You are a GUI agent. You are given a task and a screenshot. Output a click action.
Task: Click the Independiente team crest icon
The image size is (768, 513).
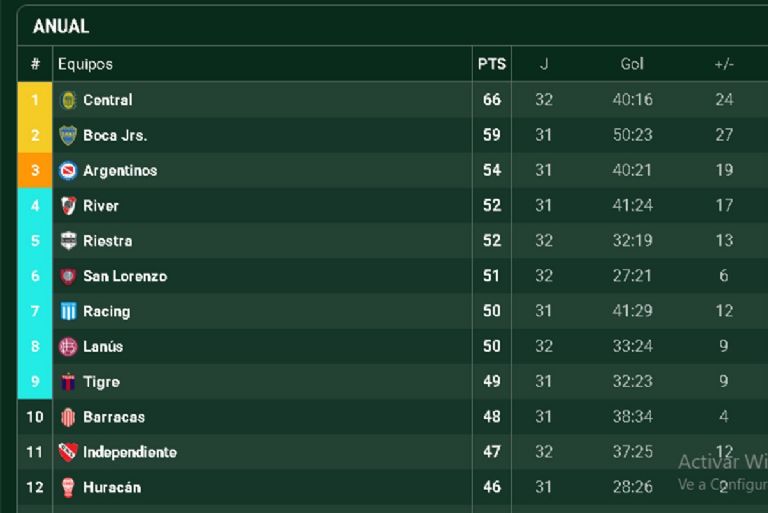pyautogui.click(x=68, y=452)
